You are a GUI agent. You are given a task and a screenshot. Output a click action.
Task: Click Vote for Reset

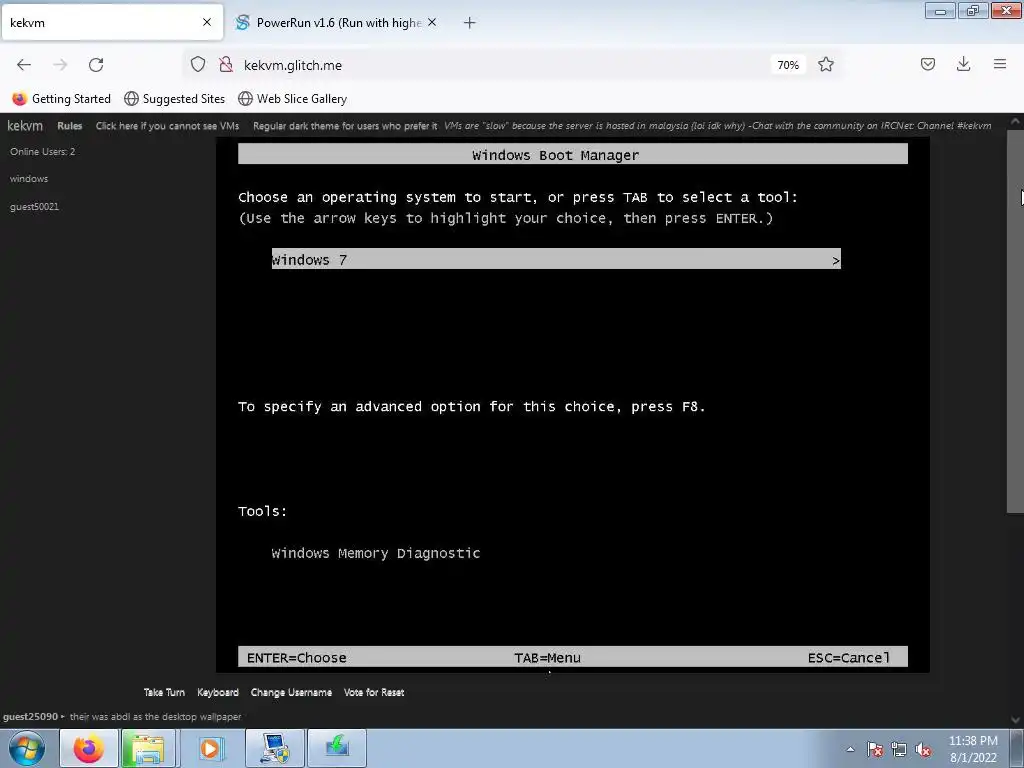click(374, 692)
